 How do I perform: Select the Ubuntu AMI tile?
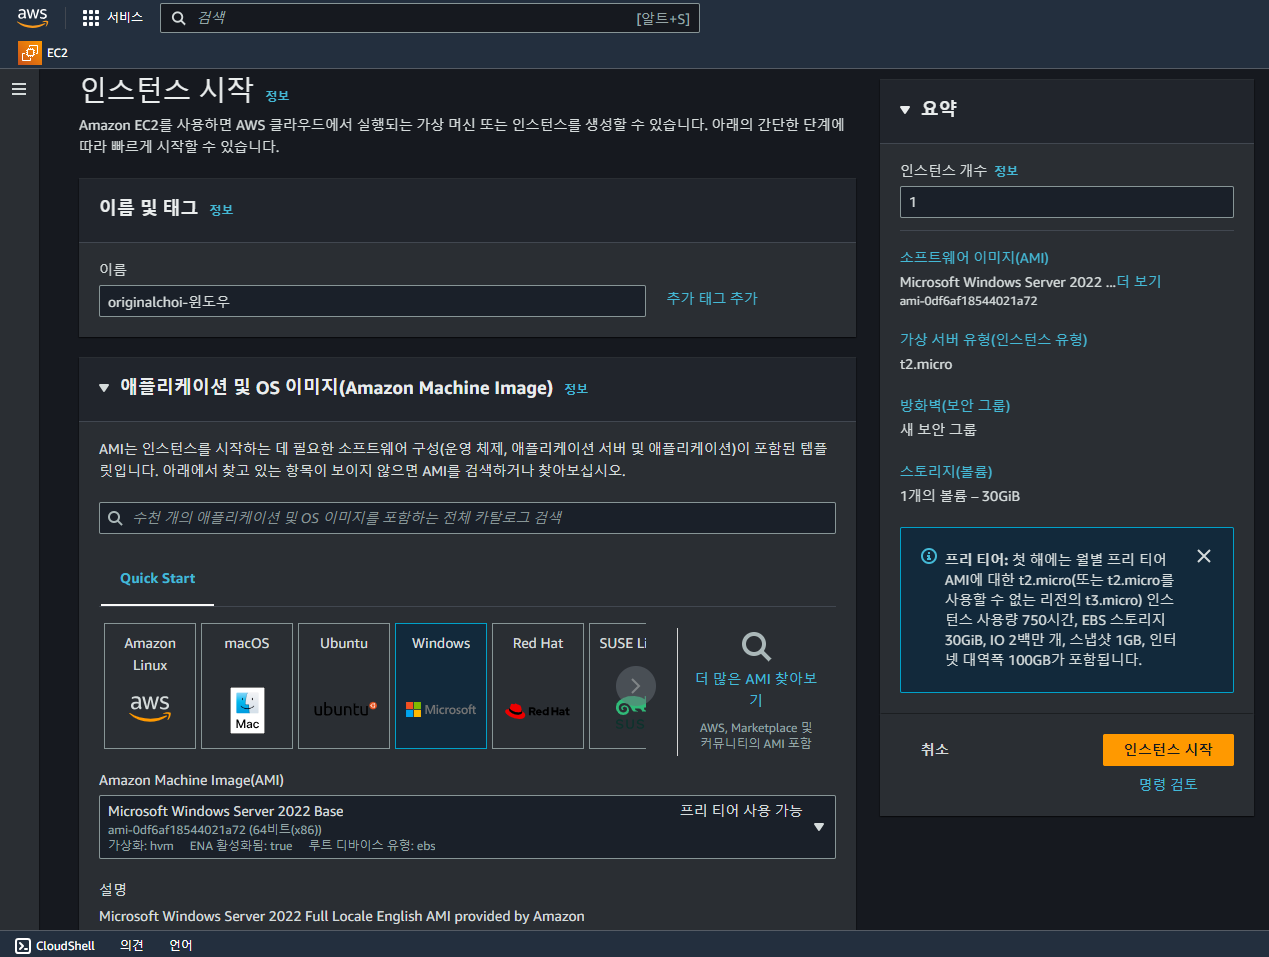tap(344, 686)
